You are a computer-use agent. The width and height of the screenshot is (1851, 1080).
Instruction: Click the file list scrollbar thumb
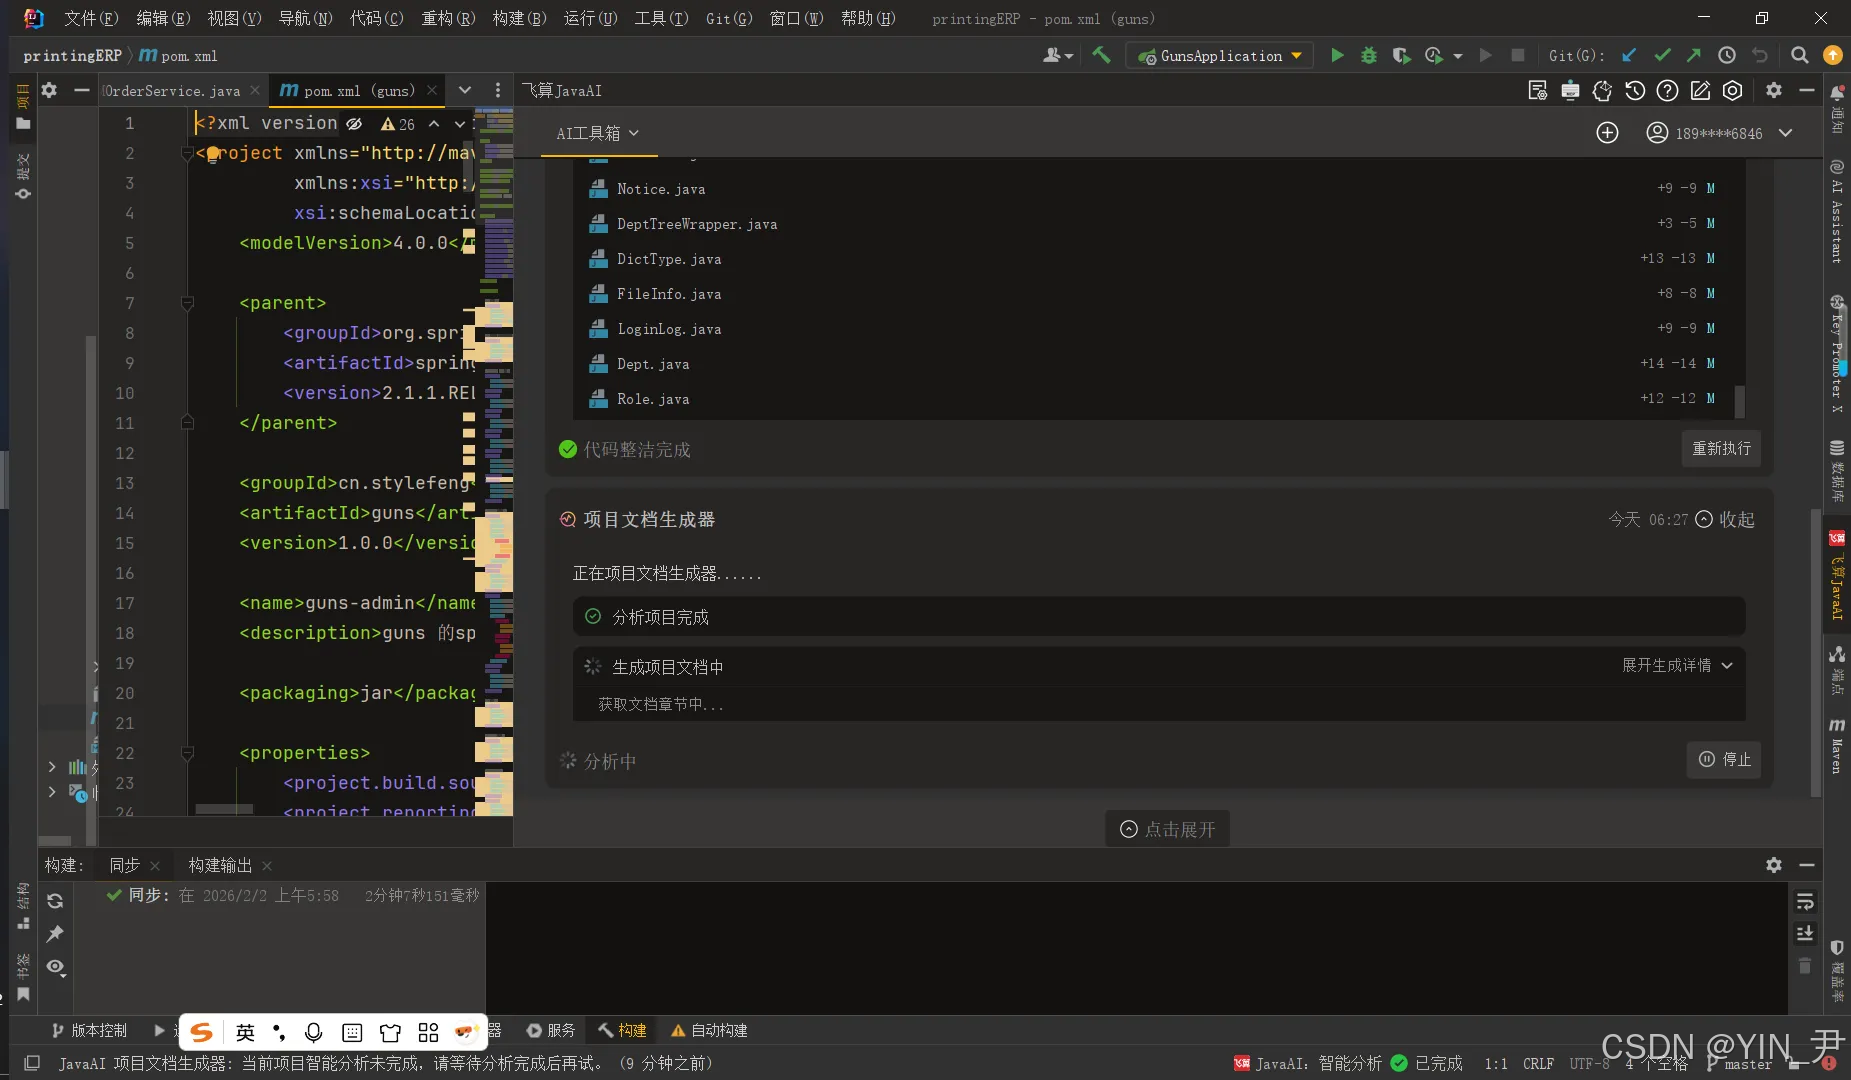[1740, 402]
